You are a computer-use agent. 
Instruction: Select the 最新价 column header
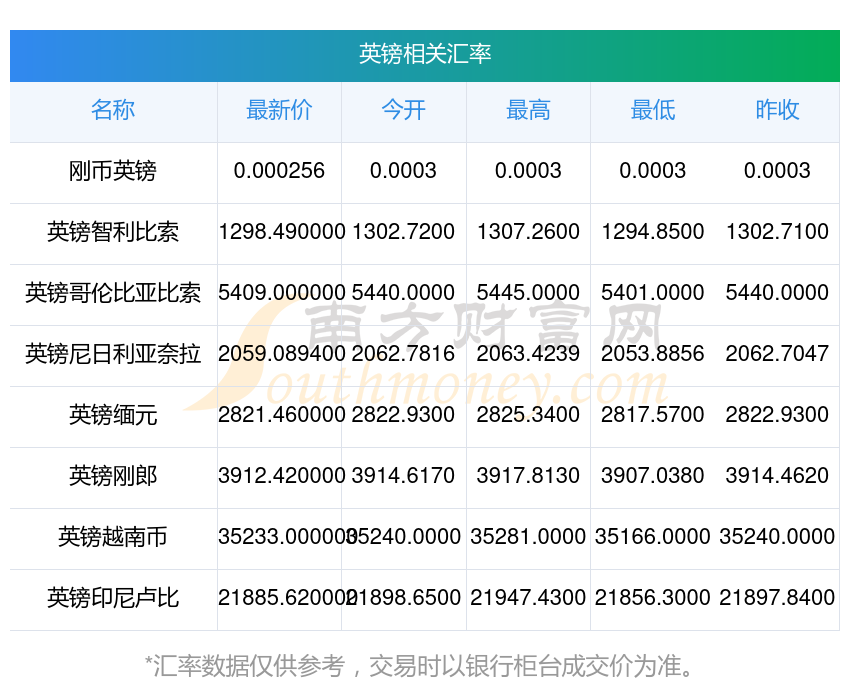[x=279, y=110]
